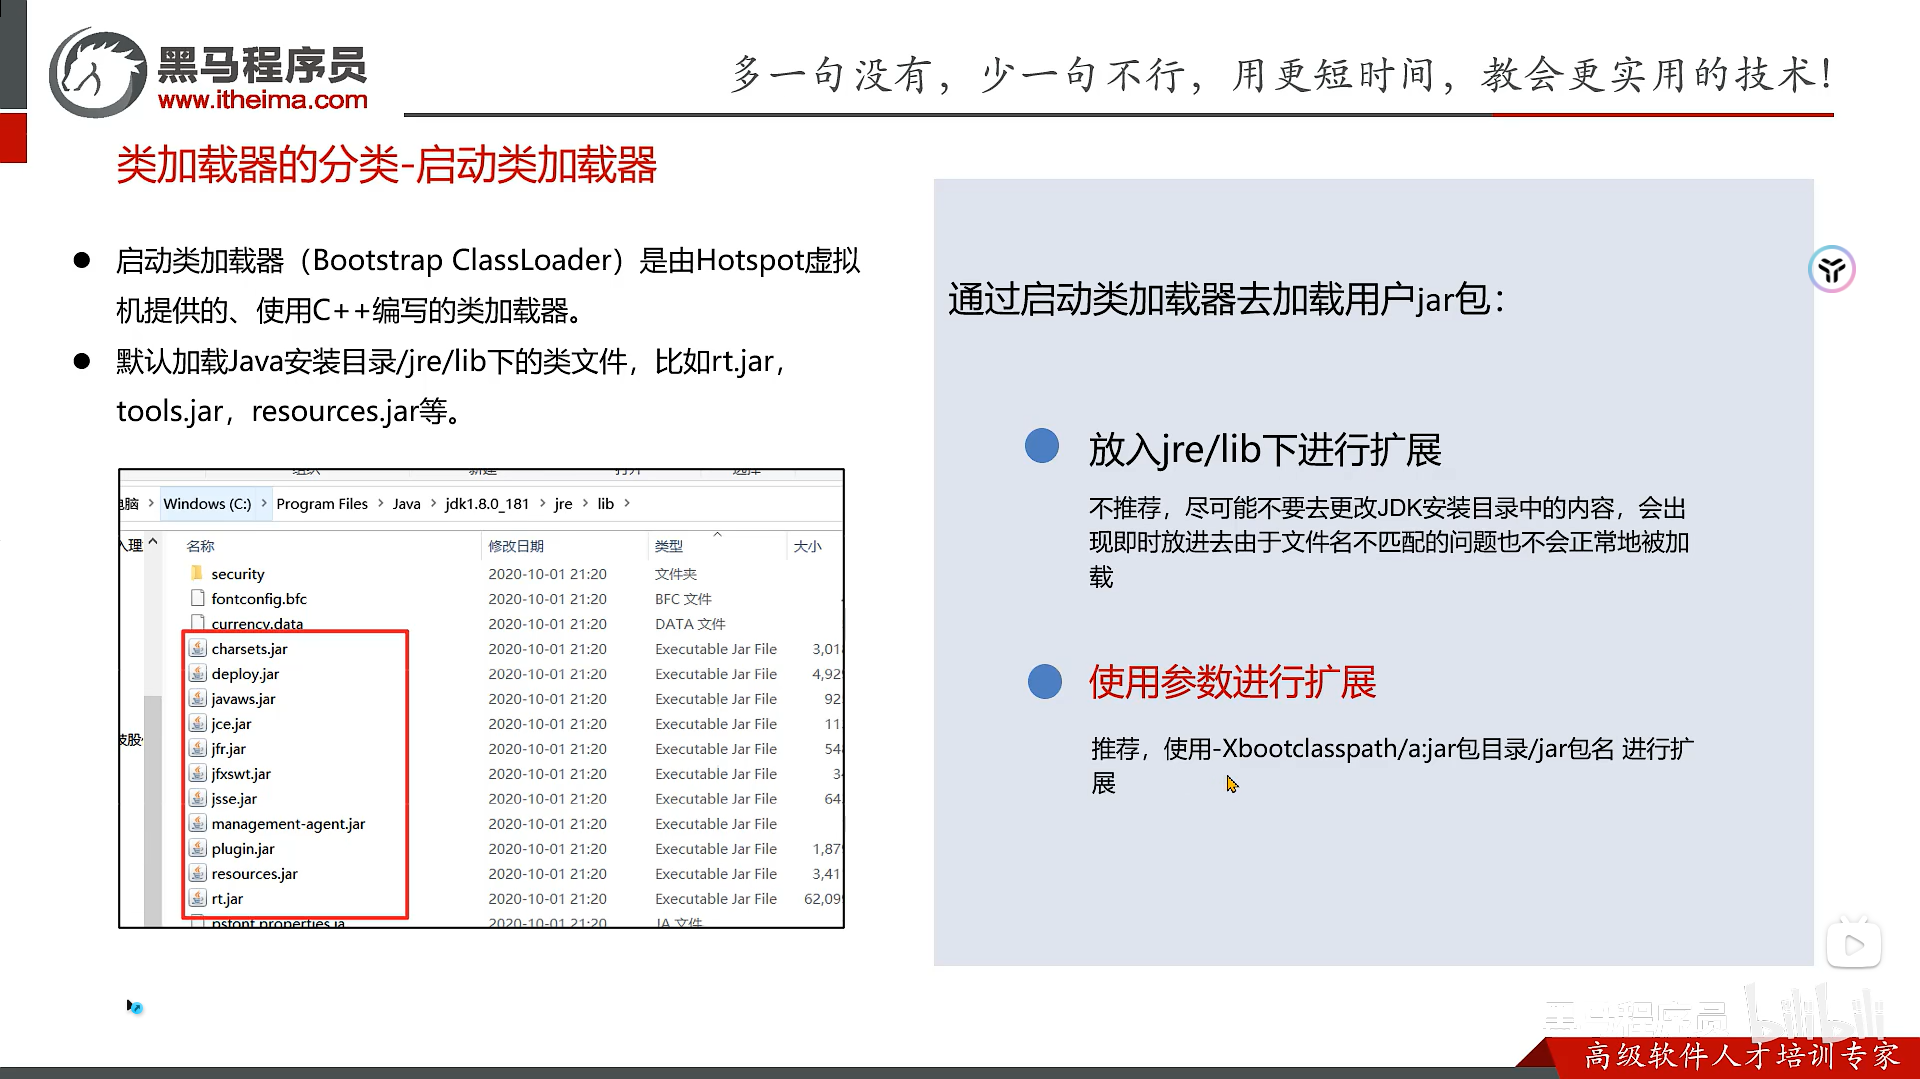The image size is (1920, 1079).
Task: Click the BFC 文件 type cell
Action: click(x=683, y=599)
